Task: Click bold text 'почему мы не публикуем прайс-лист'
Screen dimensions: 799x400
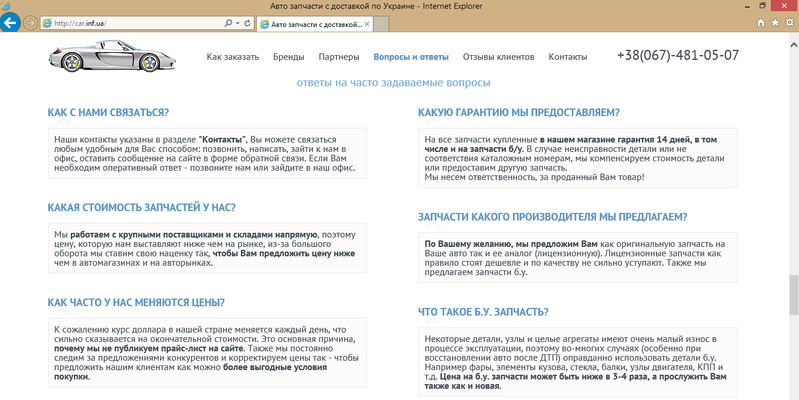Action: tap(134, 349)
